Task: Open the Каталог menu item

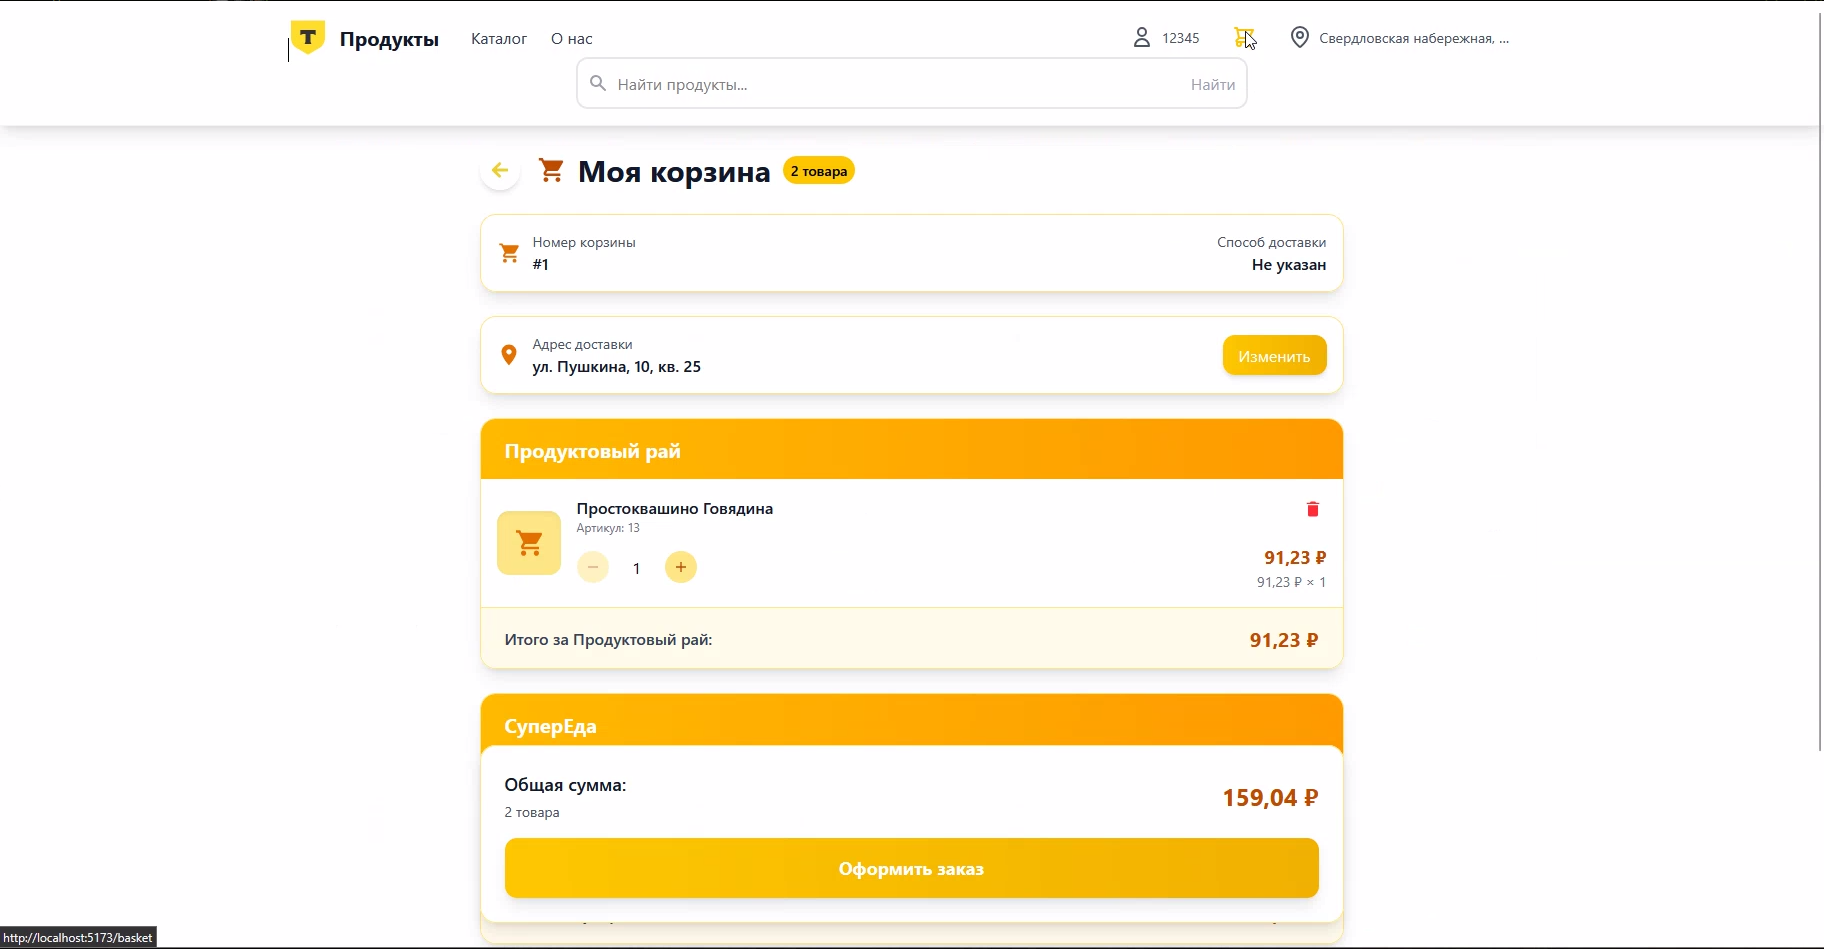Action: pos(499,39)
